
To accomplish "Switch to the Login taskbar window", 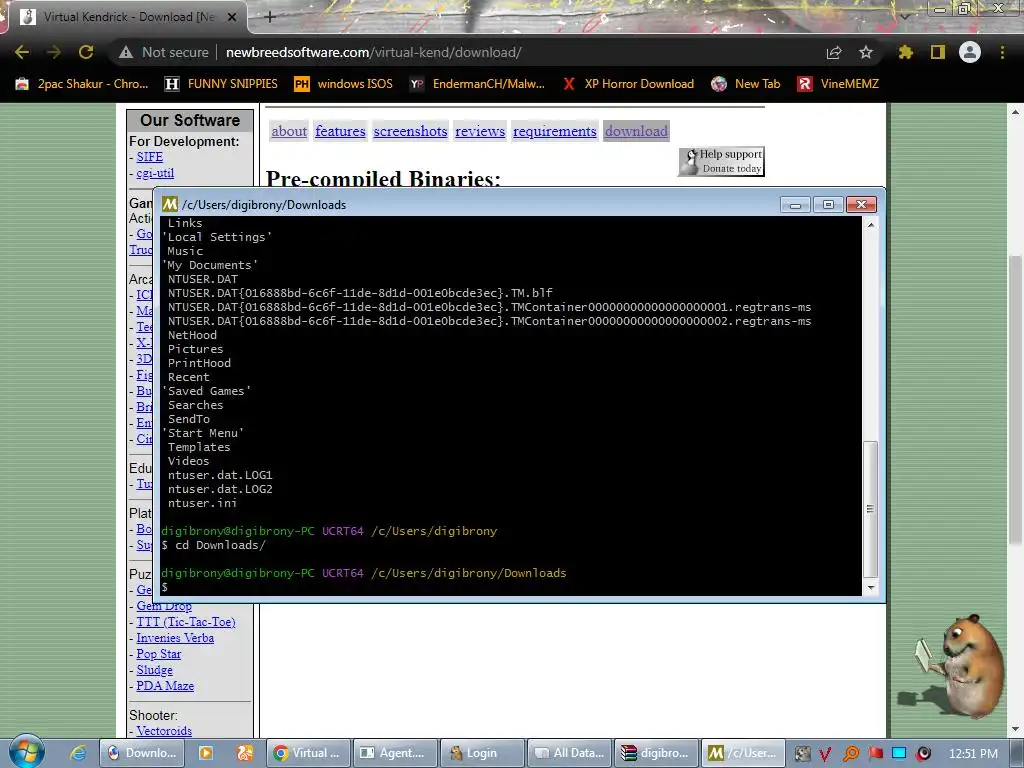I will click(482, 753).
